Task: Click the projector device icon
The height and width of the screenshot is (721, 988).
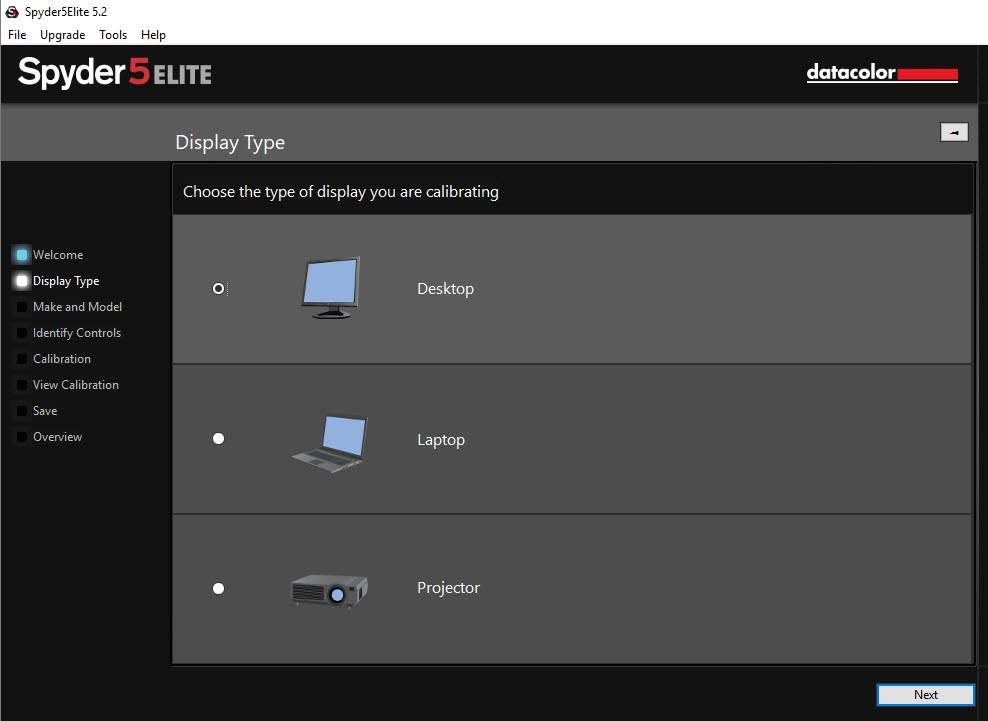Action: pyautogui.click(x=330, y=591)
